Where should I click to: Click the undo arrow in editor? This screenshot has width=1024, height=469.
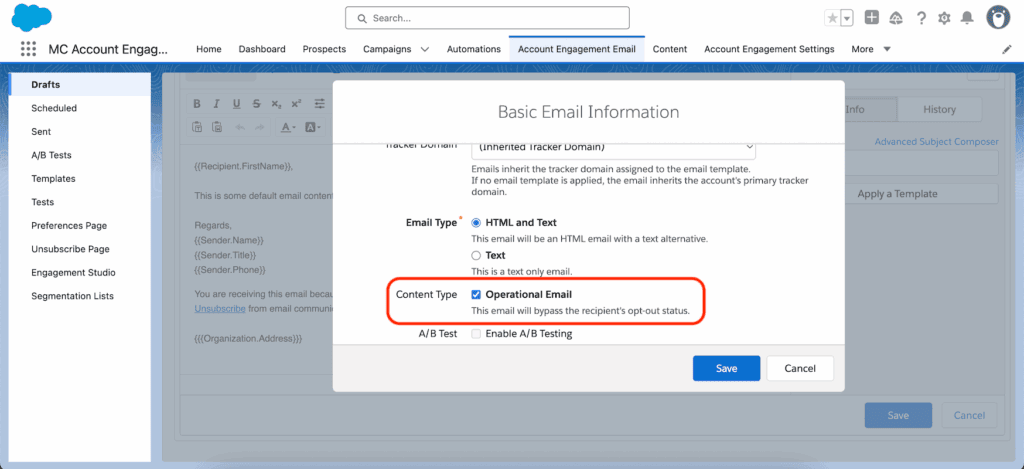(x=240, y=127)
